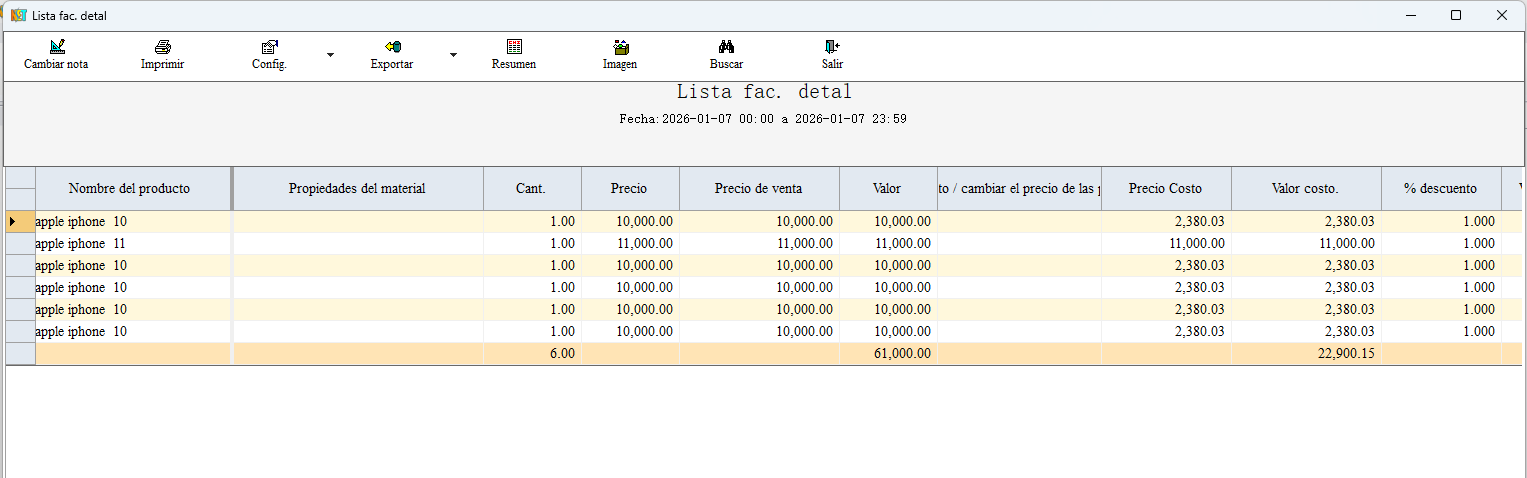Click the Cambiar nota toolbar icon
The image size is (1527, 478).
click(x=56, y=47)
